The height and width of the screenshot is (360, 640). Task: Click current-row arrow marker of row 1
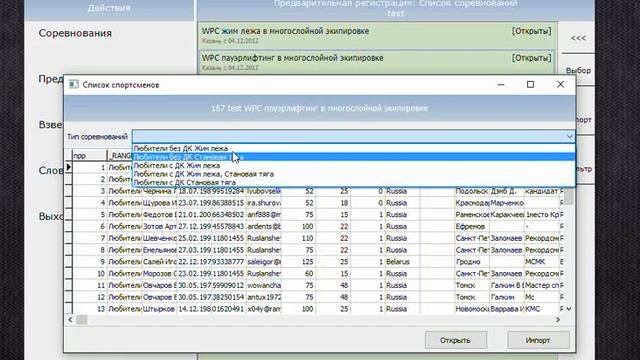click(x=69, y=167)
